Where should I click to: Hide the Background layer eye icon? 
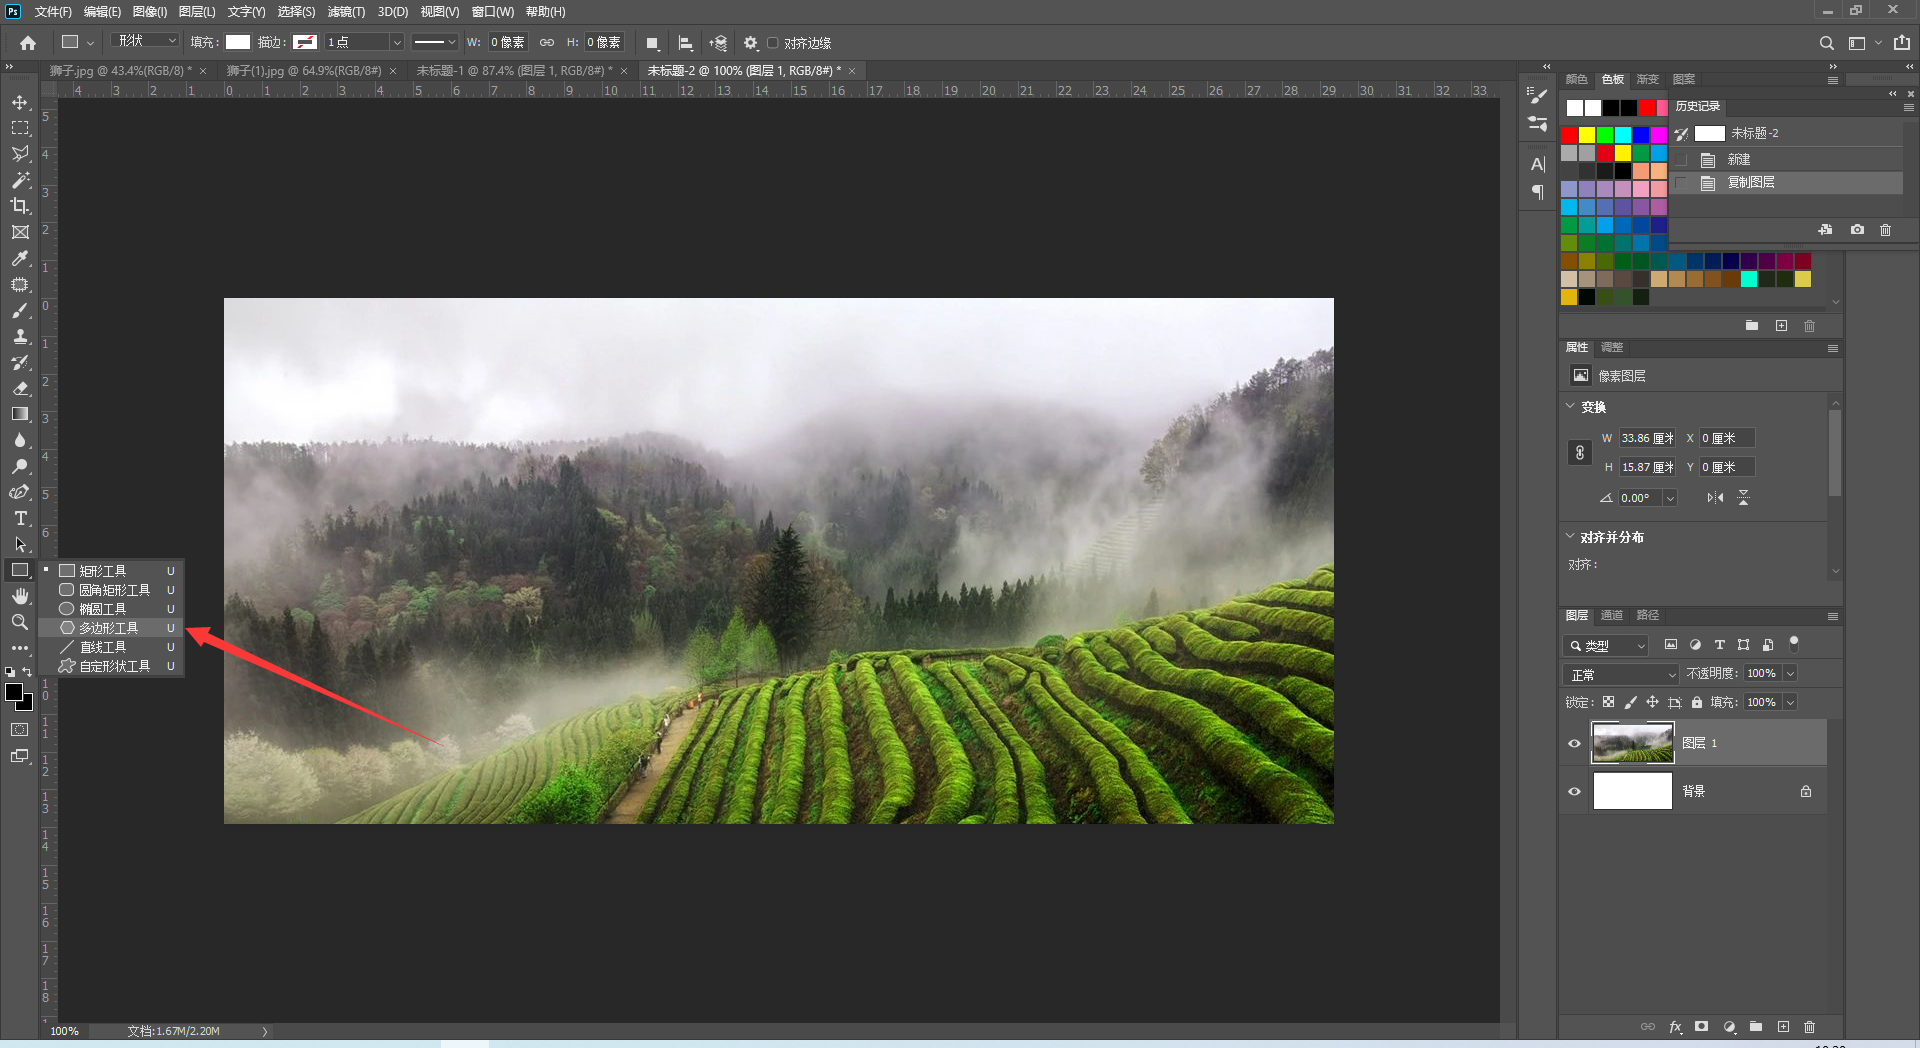(x=1574, y=791)
